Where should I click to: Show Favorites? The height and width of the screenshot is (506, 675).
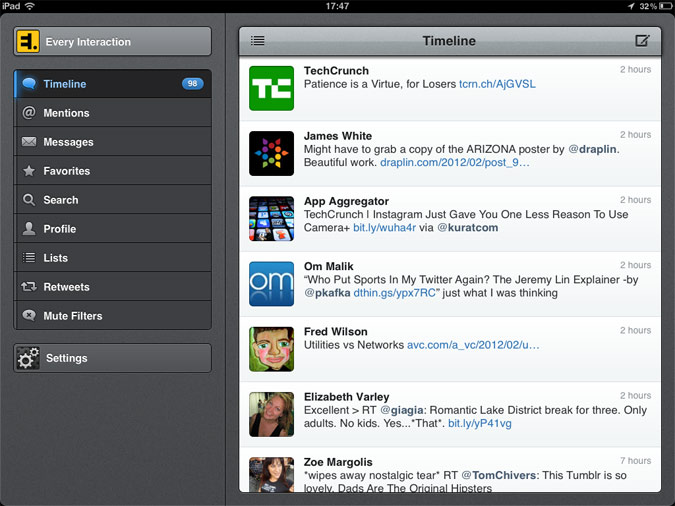click(x=113, y=171)
